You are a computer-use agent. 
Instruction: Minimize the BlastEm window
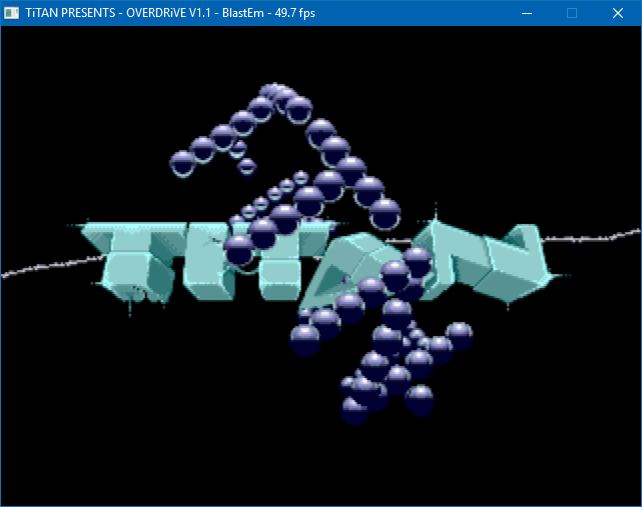527,13
